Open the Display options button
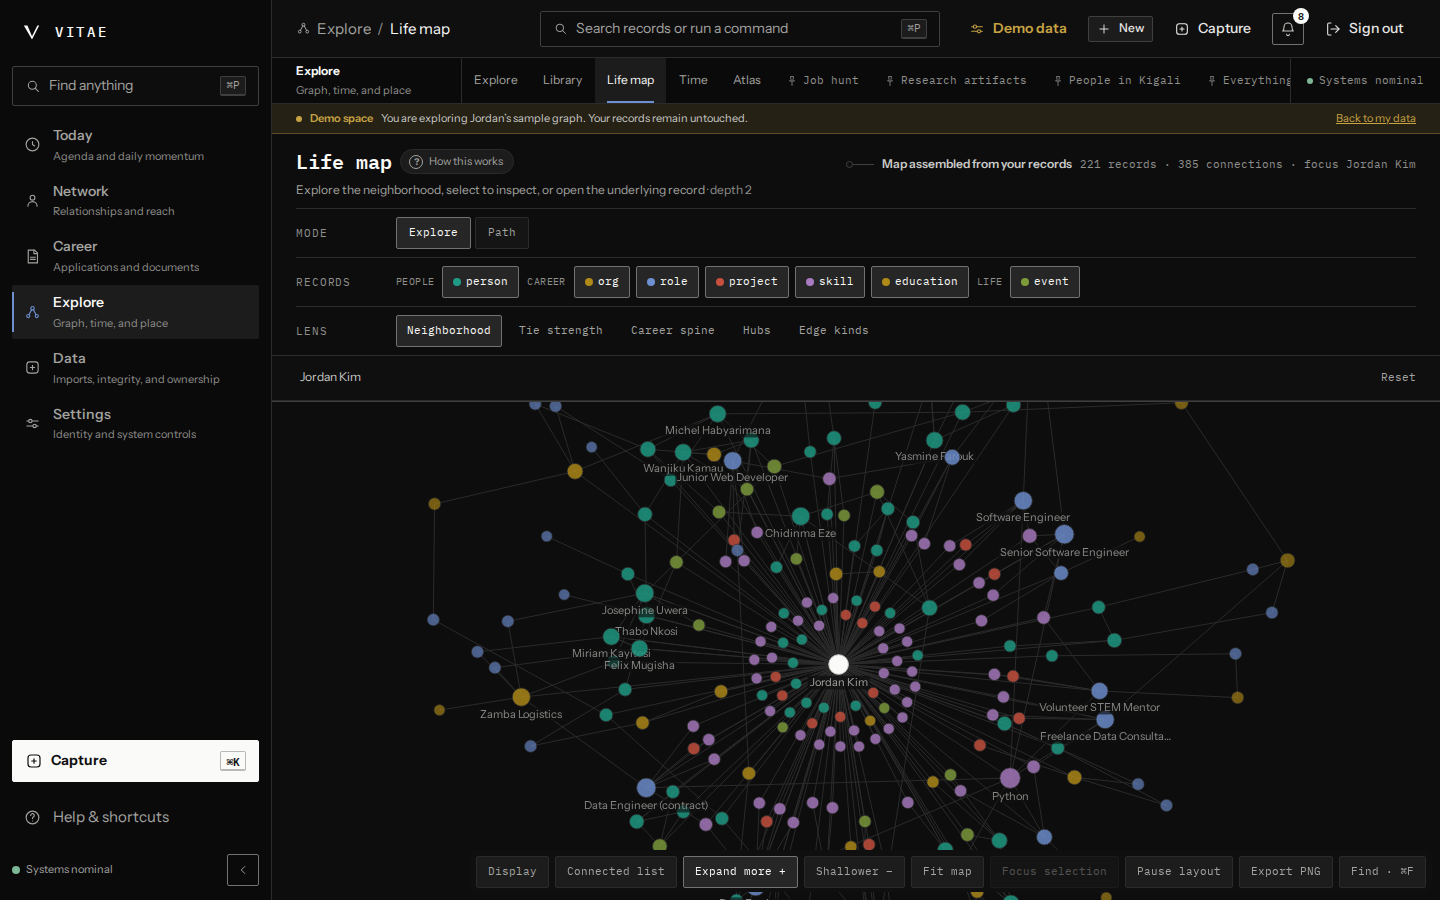1440x900 pixels. click(512, 872)
